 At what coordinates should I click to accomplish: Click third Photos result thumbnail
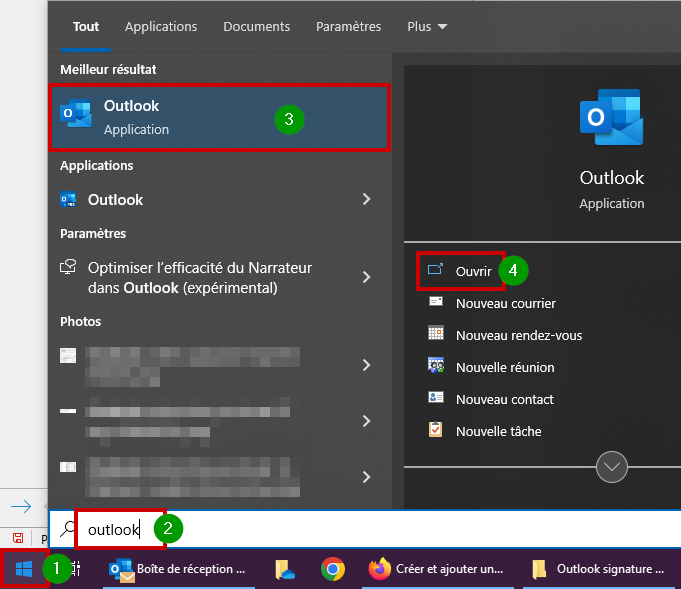coord(68,467)
